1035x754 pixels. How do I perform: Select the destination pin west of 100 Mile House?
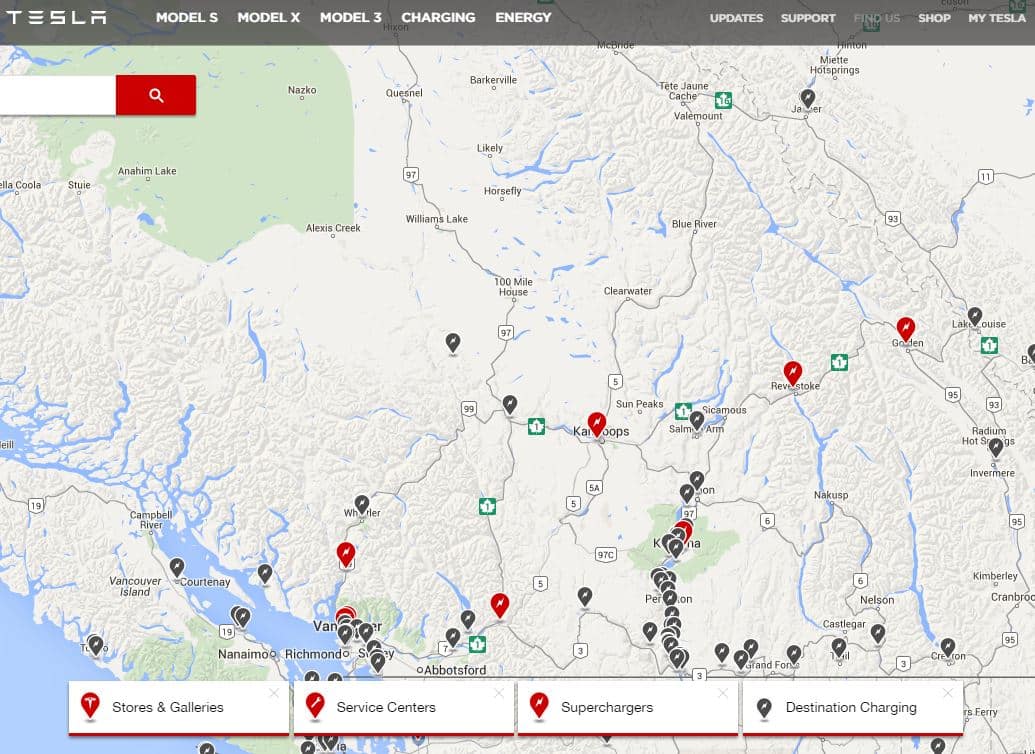[x=453, y=343]
